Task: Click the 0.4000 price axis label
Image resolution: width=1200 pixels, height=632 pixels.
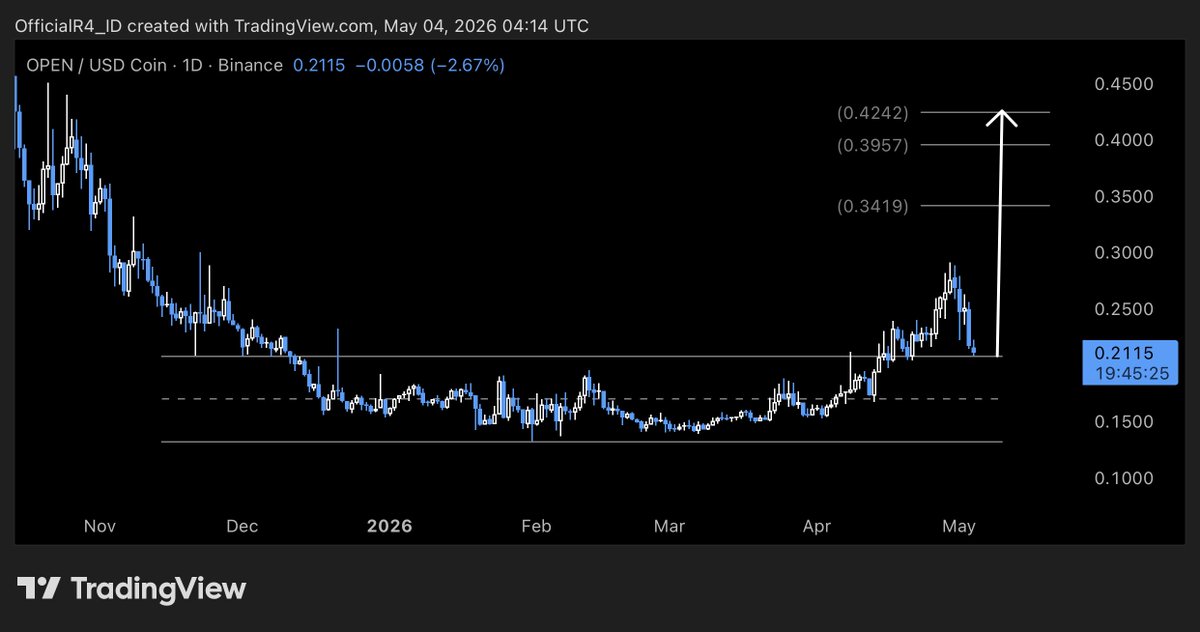Action: (x=1124, y=140)
